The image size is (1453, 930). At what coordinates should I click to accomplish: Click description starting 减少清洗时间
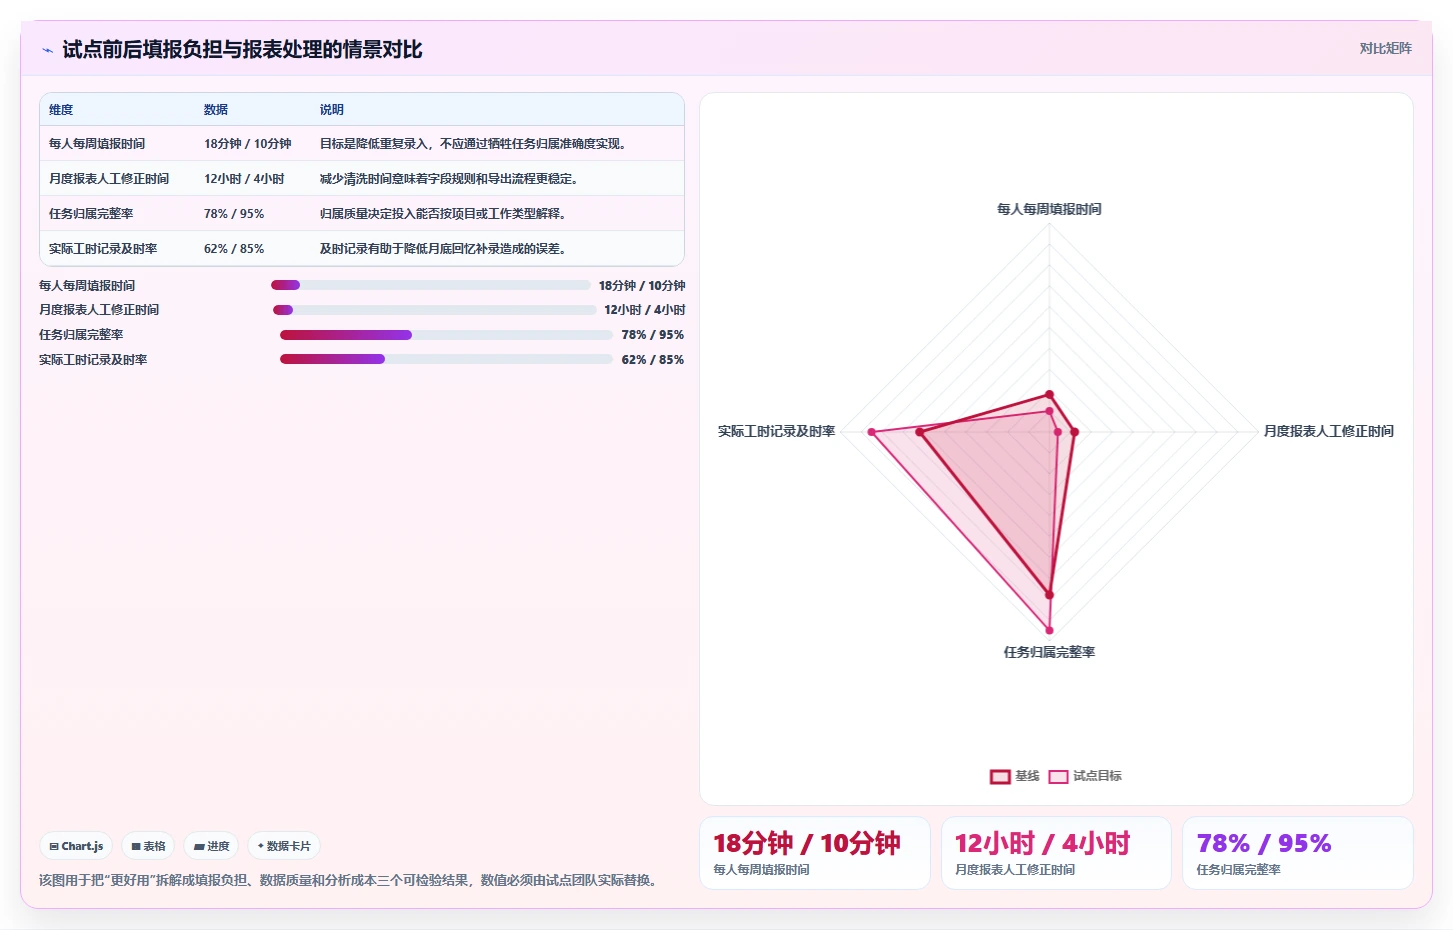(x=448, y=179)
